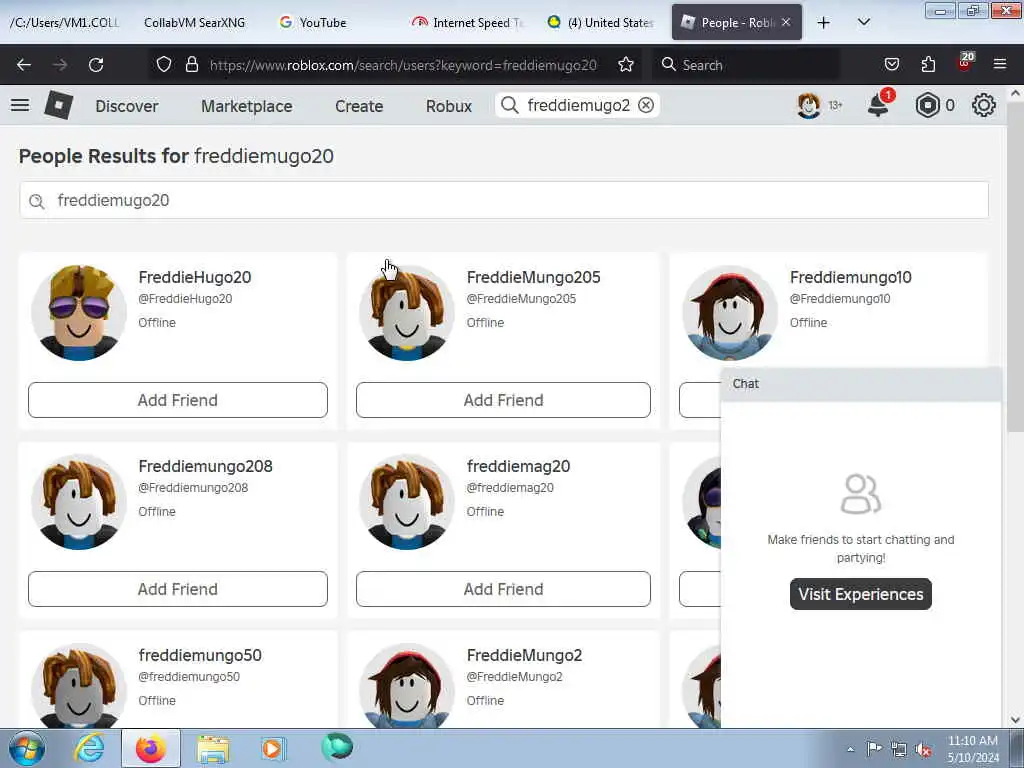
Task: Open the taskbar clock showing 11:10 AM
Action: [972, 749]
